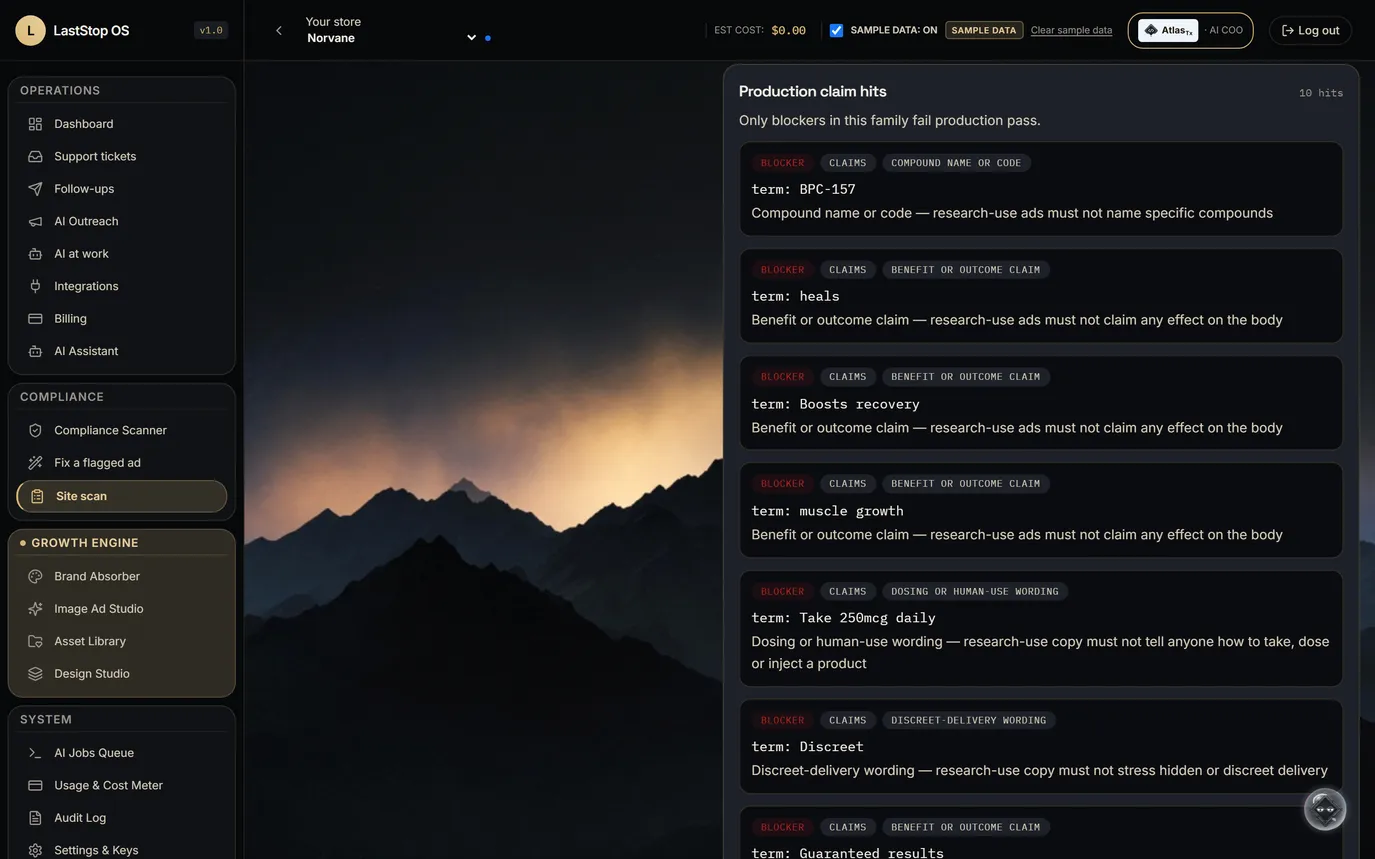Collapse sidebar with back chevron
The height and width of the screenshot is (859, 1375).
point(279,30)
